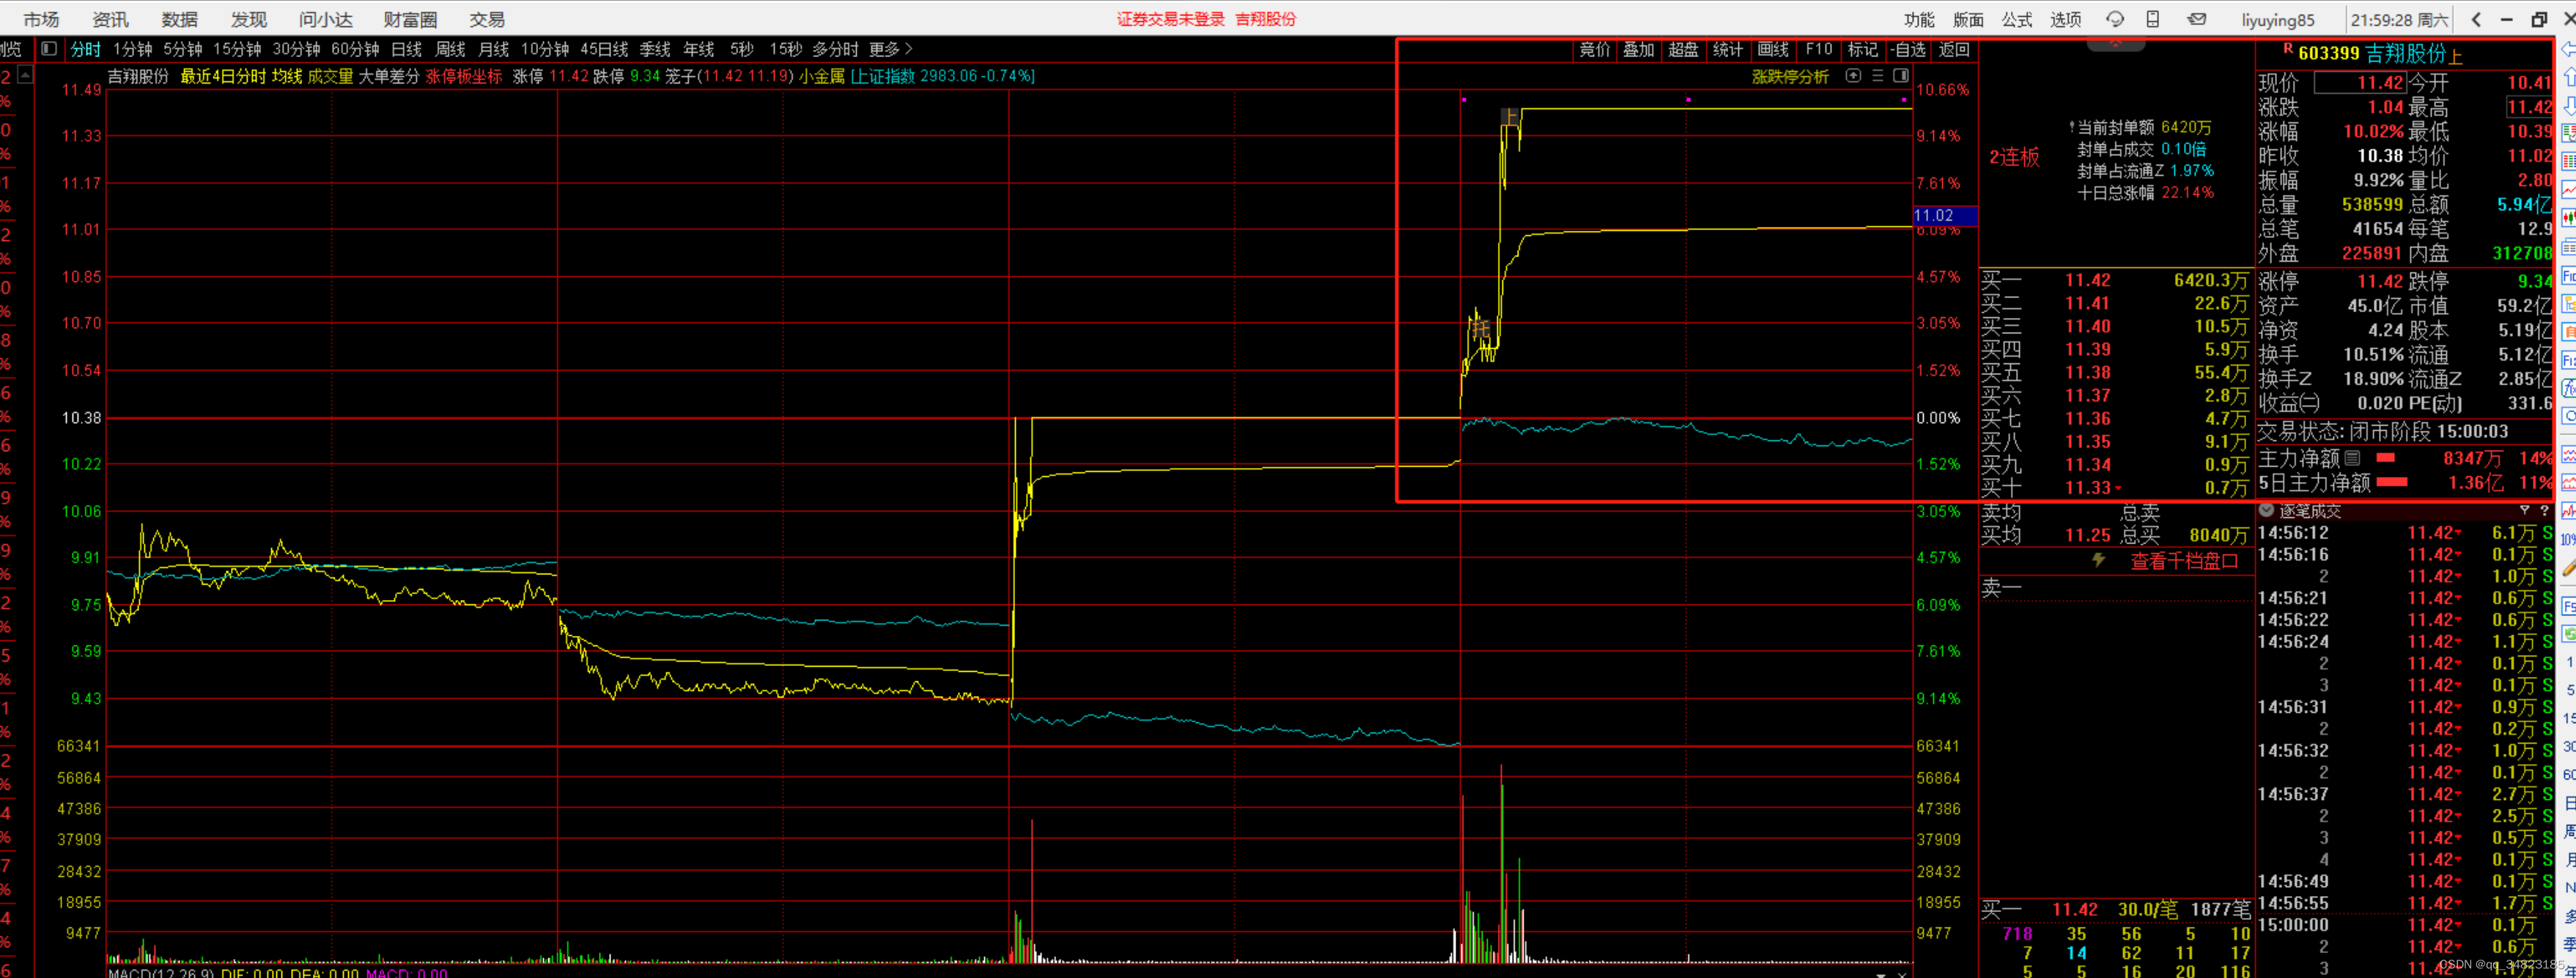Click the lightning bolt icon near 查看千档盘口

coord(2099,560)
